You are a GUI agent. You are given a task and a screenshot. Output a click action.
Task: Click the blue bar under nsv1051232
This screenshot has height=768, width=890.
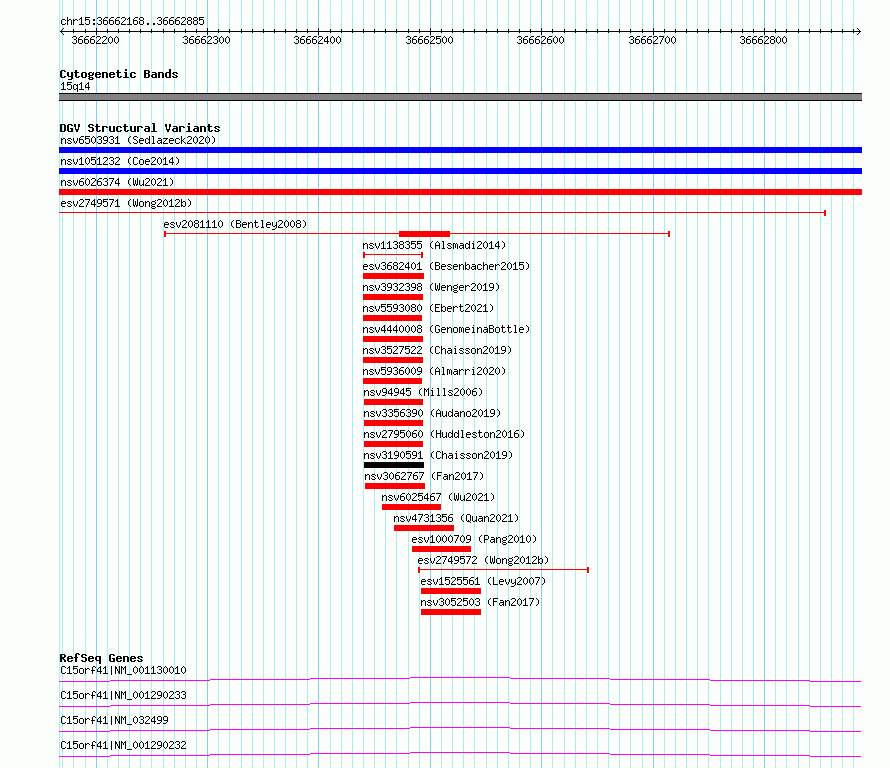pyautogui.click(x=460, y=171)
